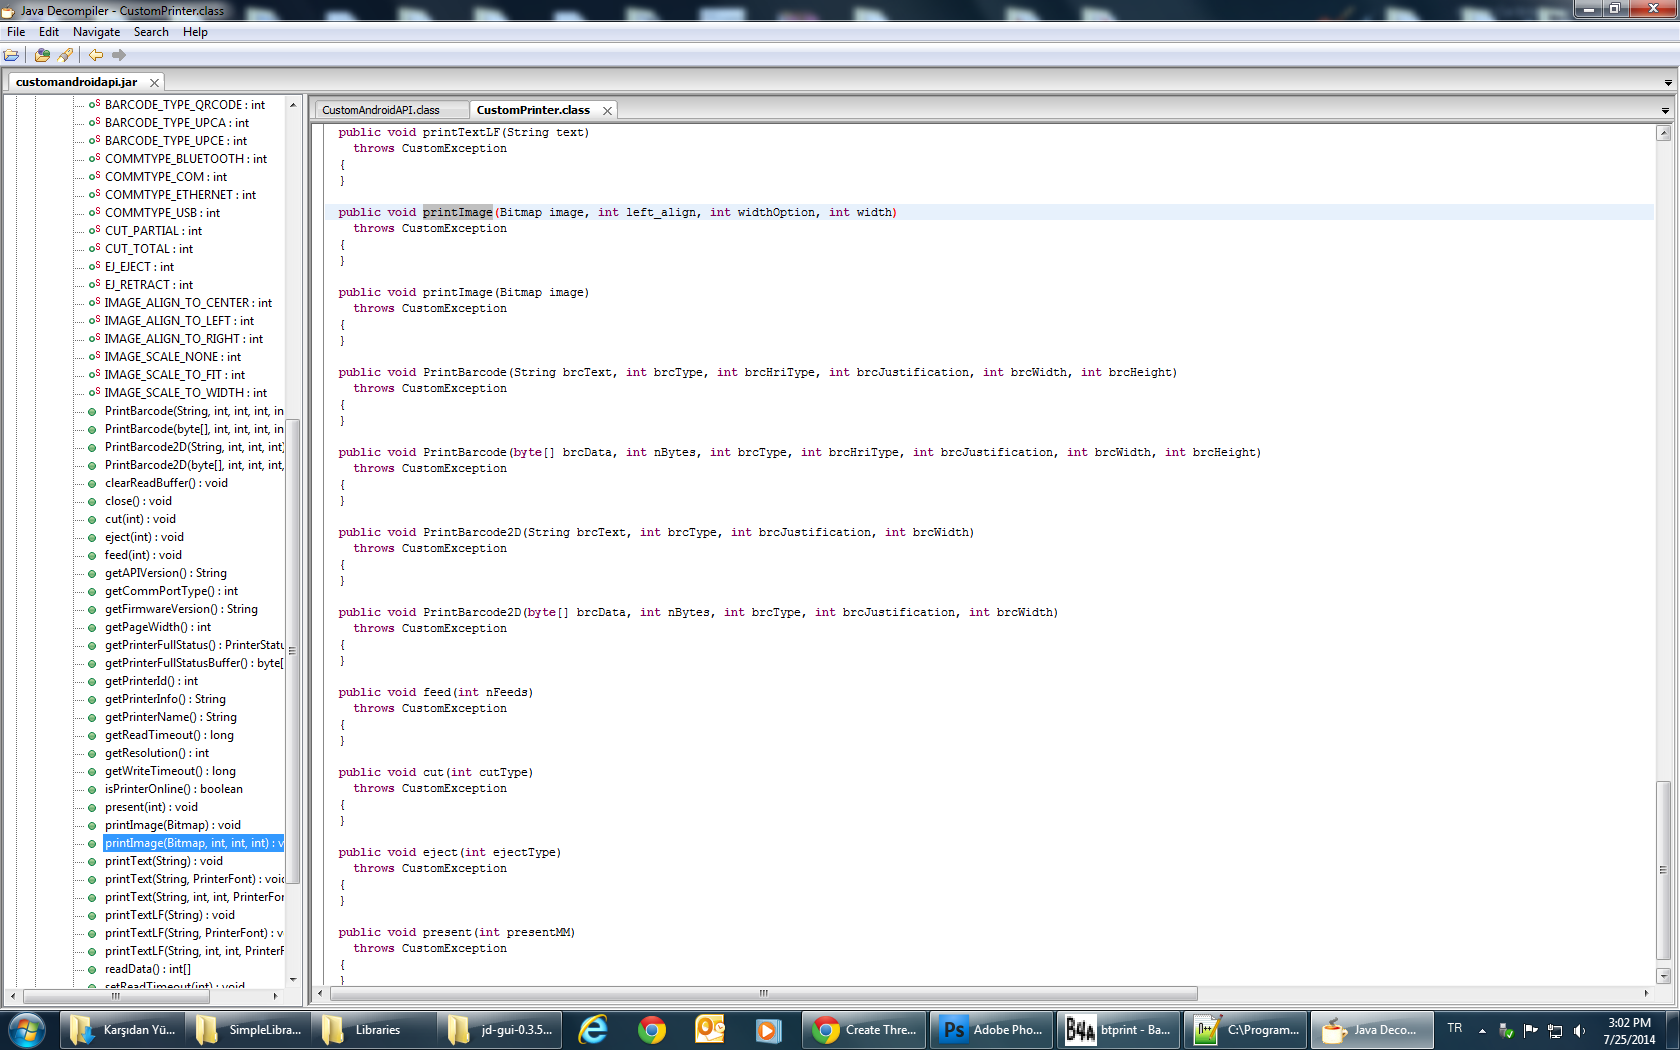Switch to Adobe Photoshop taskbar button
The height and width of the screenshot is (1050, 1680).
pyautogui.click(x=992, y=1029)
